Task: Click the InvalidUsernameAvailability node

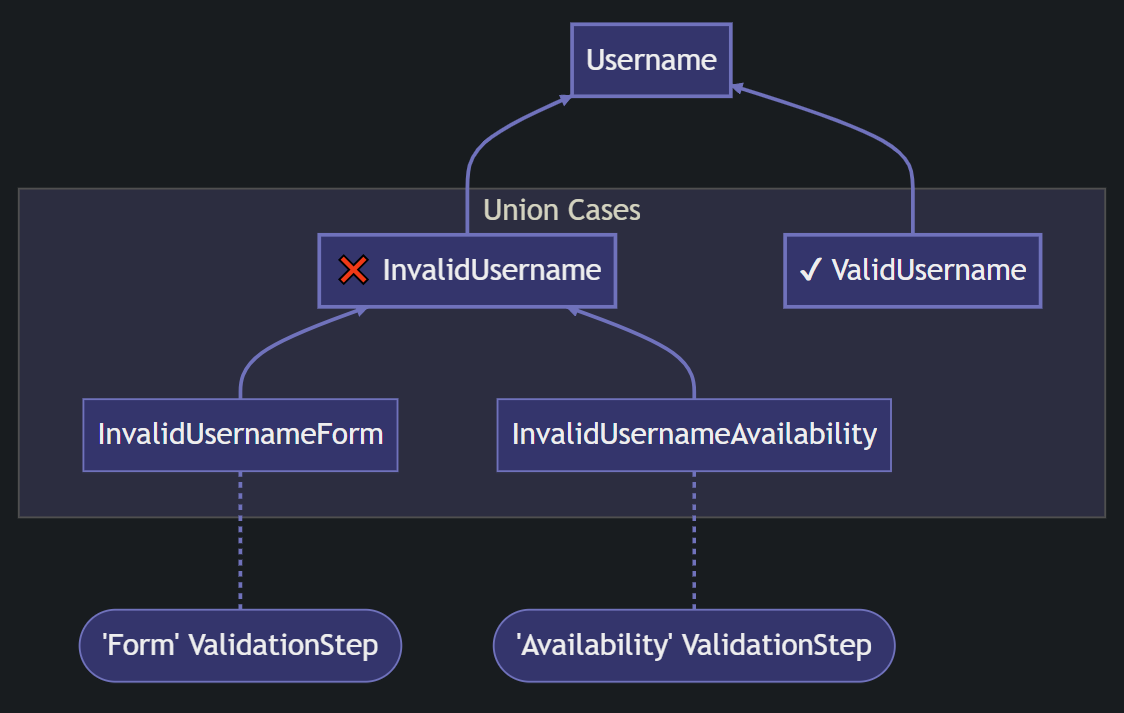Action: tap(694, 435)
